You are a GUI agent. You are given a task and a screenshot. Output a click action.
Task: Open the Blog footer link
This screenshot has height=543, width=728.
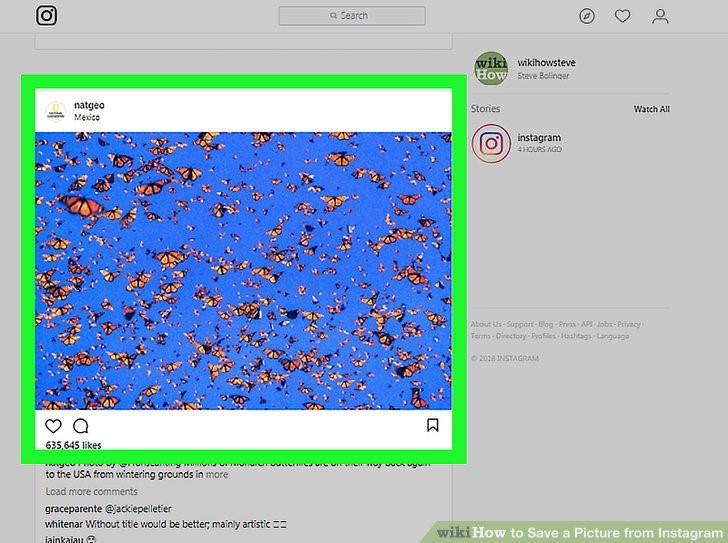[x=546, y=324]
